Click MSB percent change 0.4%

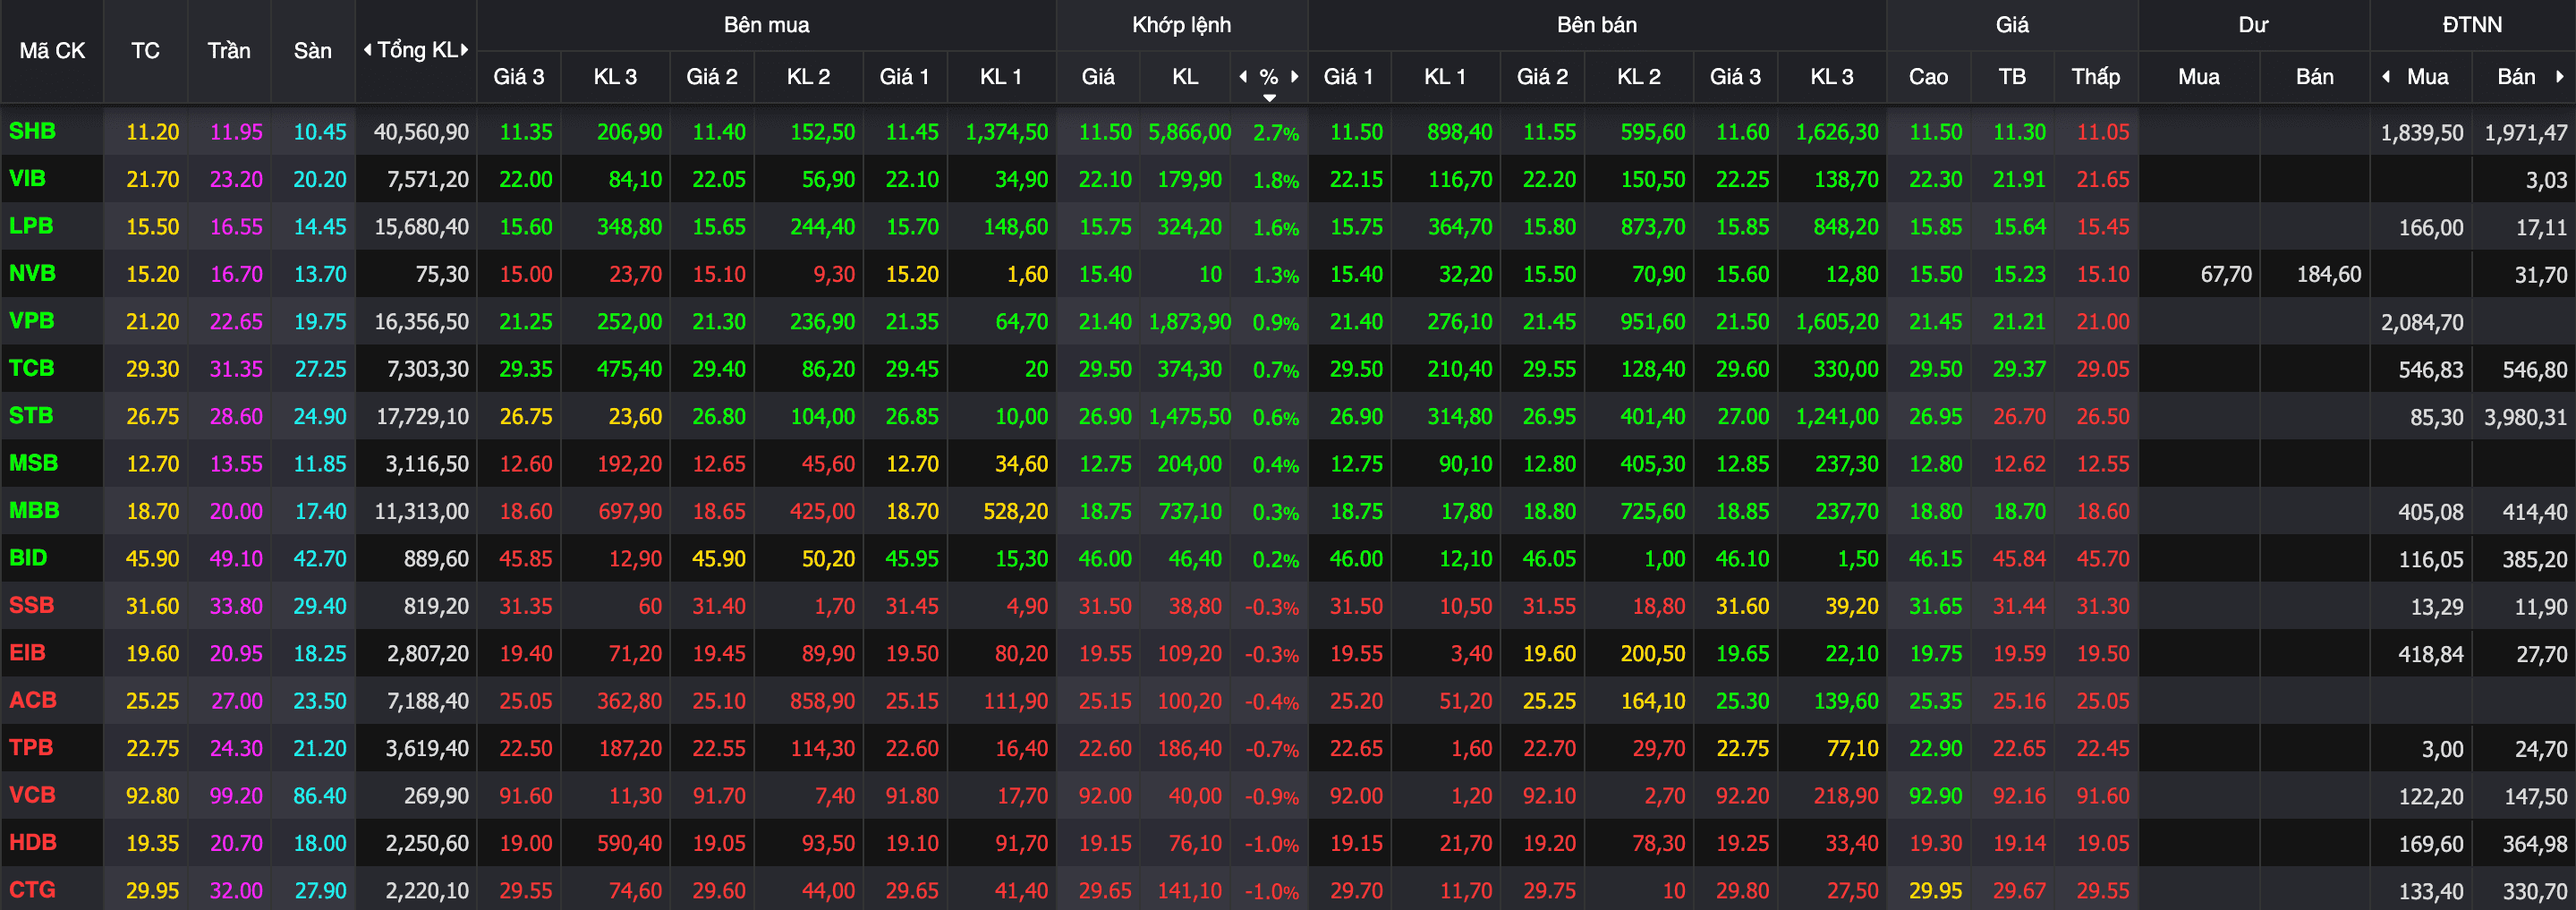[1276, 465]
